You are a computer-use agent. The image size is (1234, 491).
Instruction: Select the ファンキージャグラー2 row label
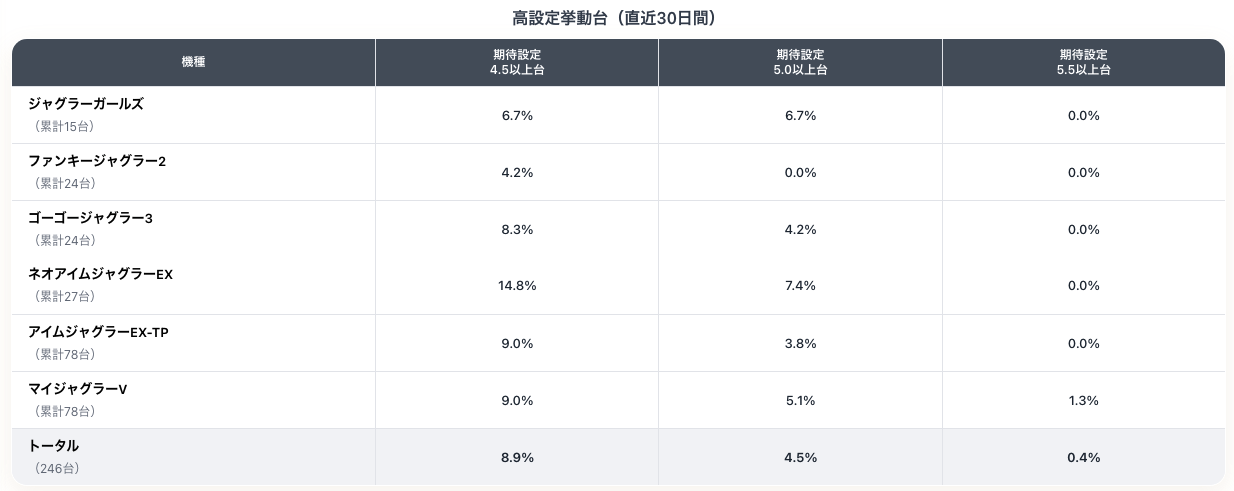coord(97,161)
